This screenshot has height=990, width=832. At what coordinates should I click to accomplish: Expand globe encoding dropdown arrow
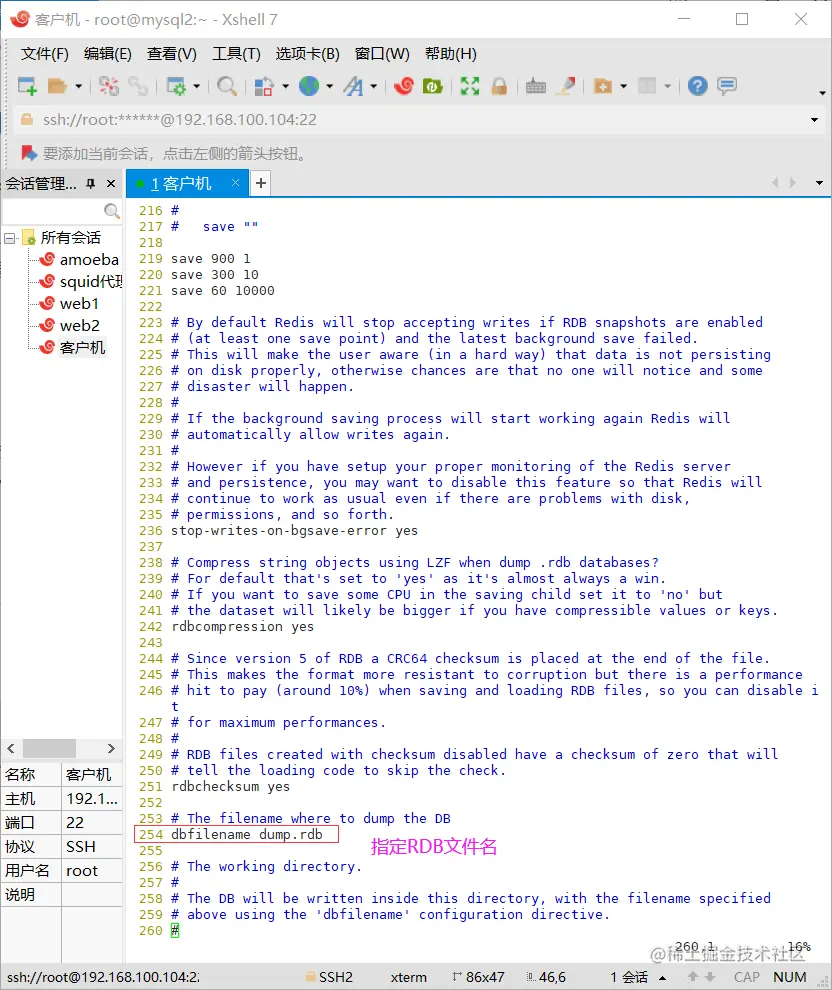pyautogui.click(x=330, y=86)
